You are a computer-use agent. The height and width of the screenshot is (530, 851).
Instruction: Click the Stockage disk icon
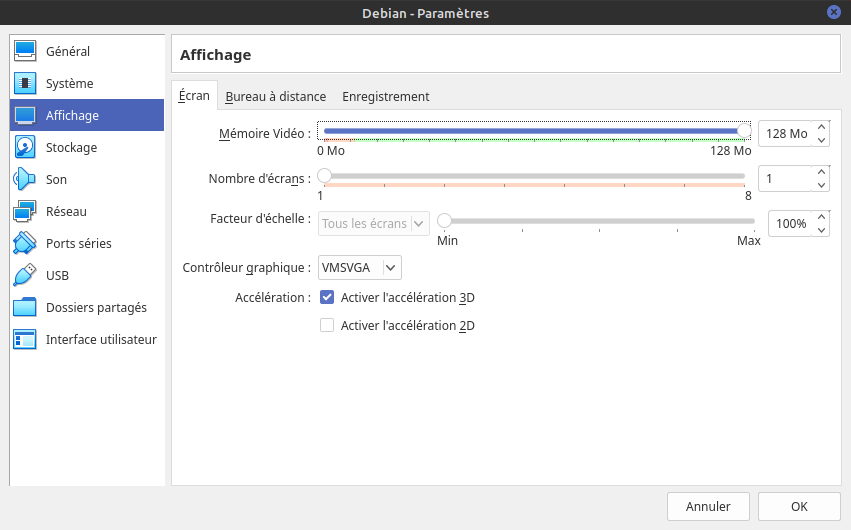25,147
